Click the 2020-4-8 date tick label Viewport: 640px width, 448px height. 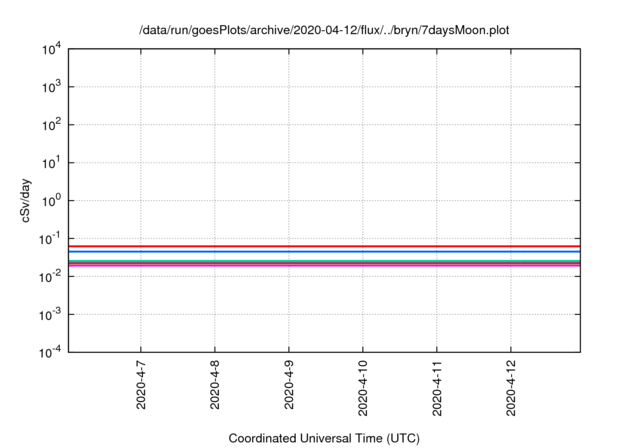point(215,385)
